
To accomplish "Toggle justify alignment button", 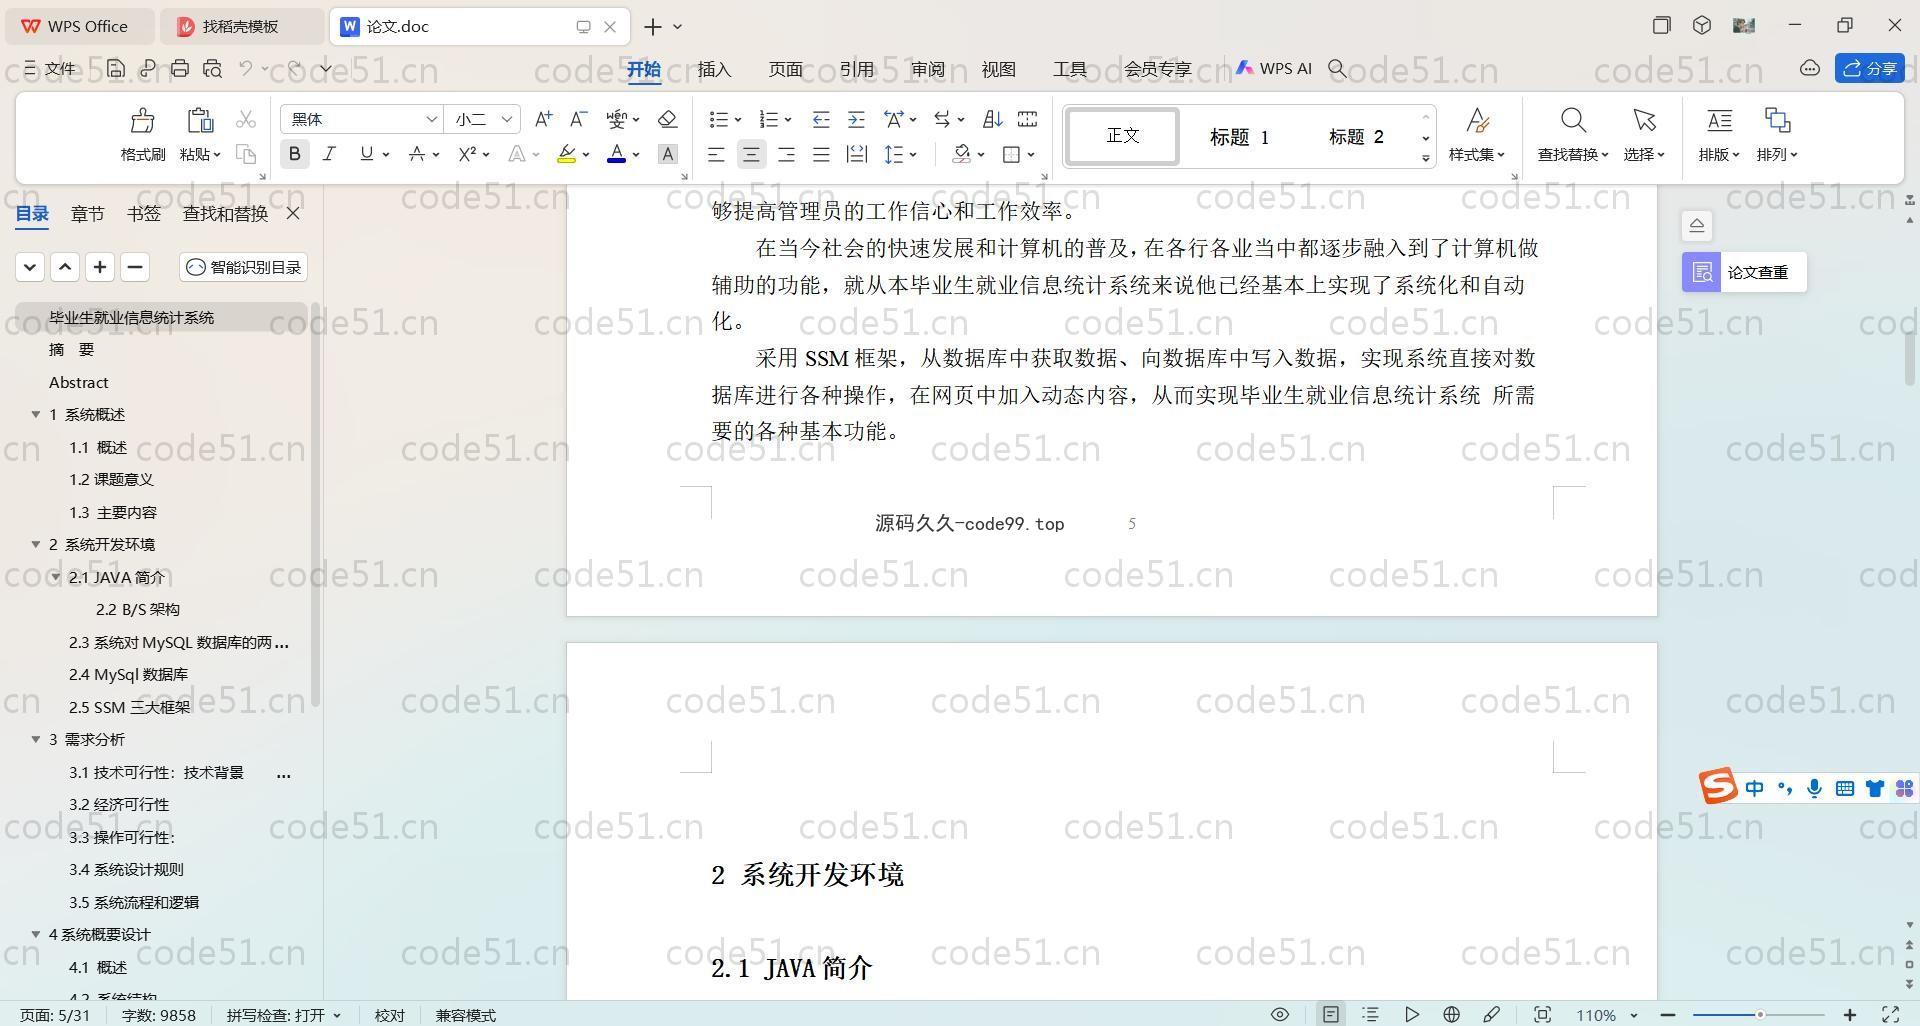I will coord(821,154).
